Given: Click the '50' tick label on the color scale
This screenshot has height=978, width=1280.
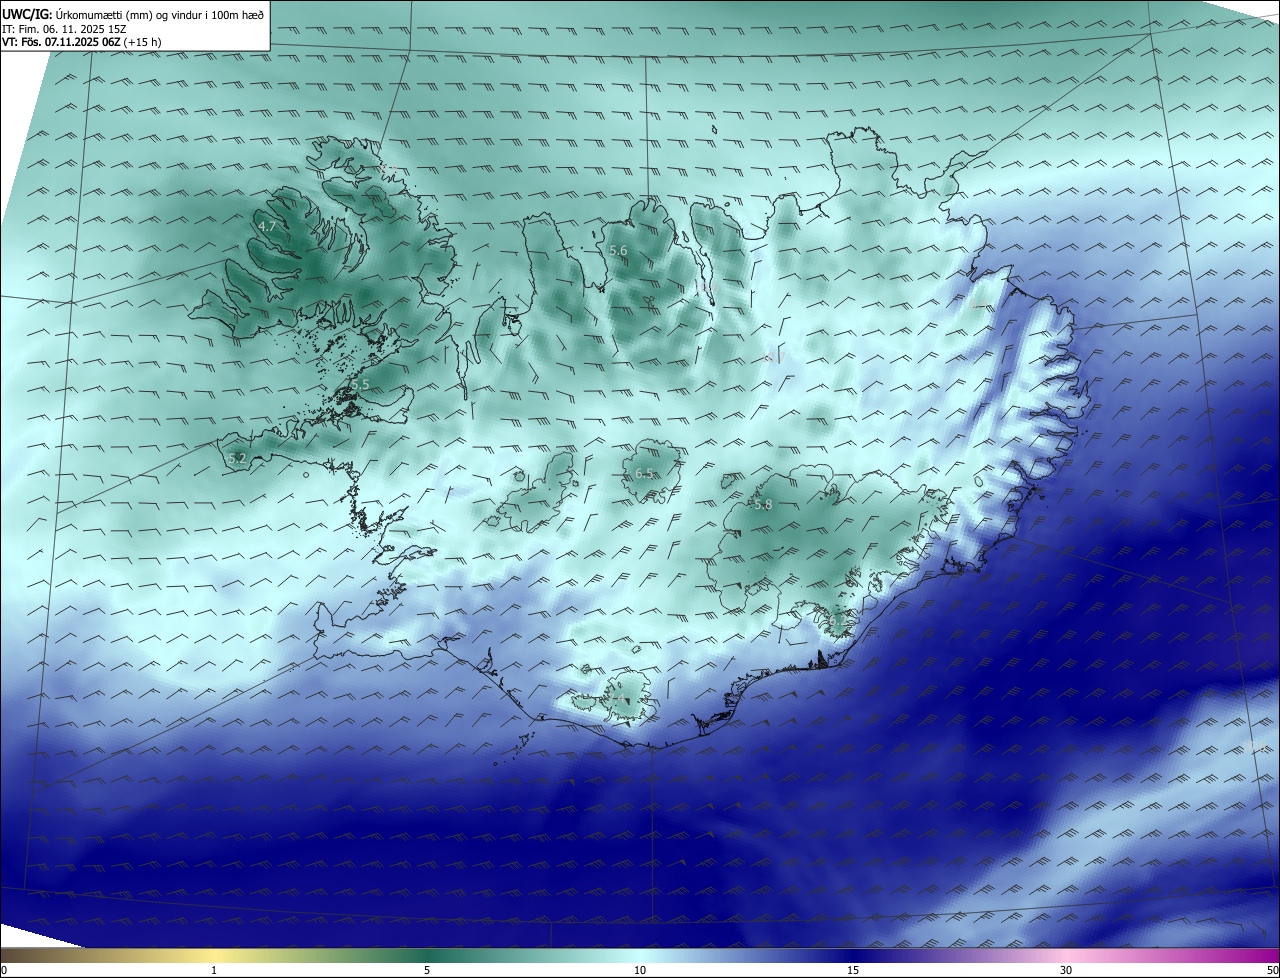Looking at the screenshot, I should pyautogui.click(x=1272, y=970).
